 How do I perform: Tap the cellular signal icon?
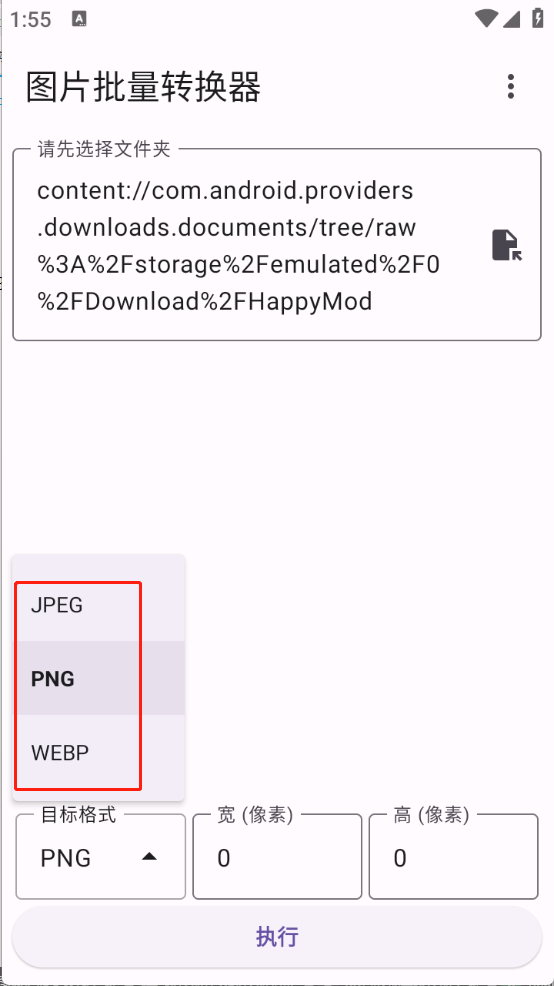pyautogui.click(x=511, y=19)
